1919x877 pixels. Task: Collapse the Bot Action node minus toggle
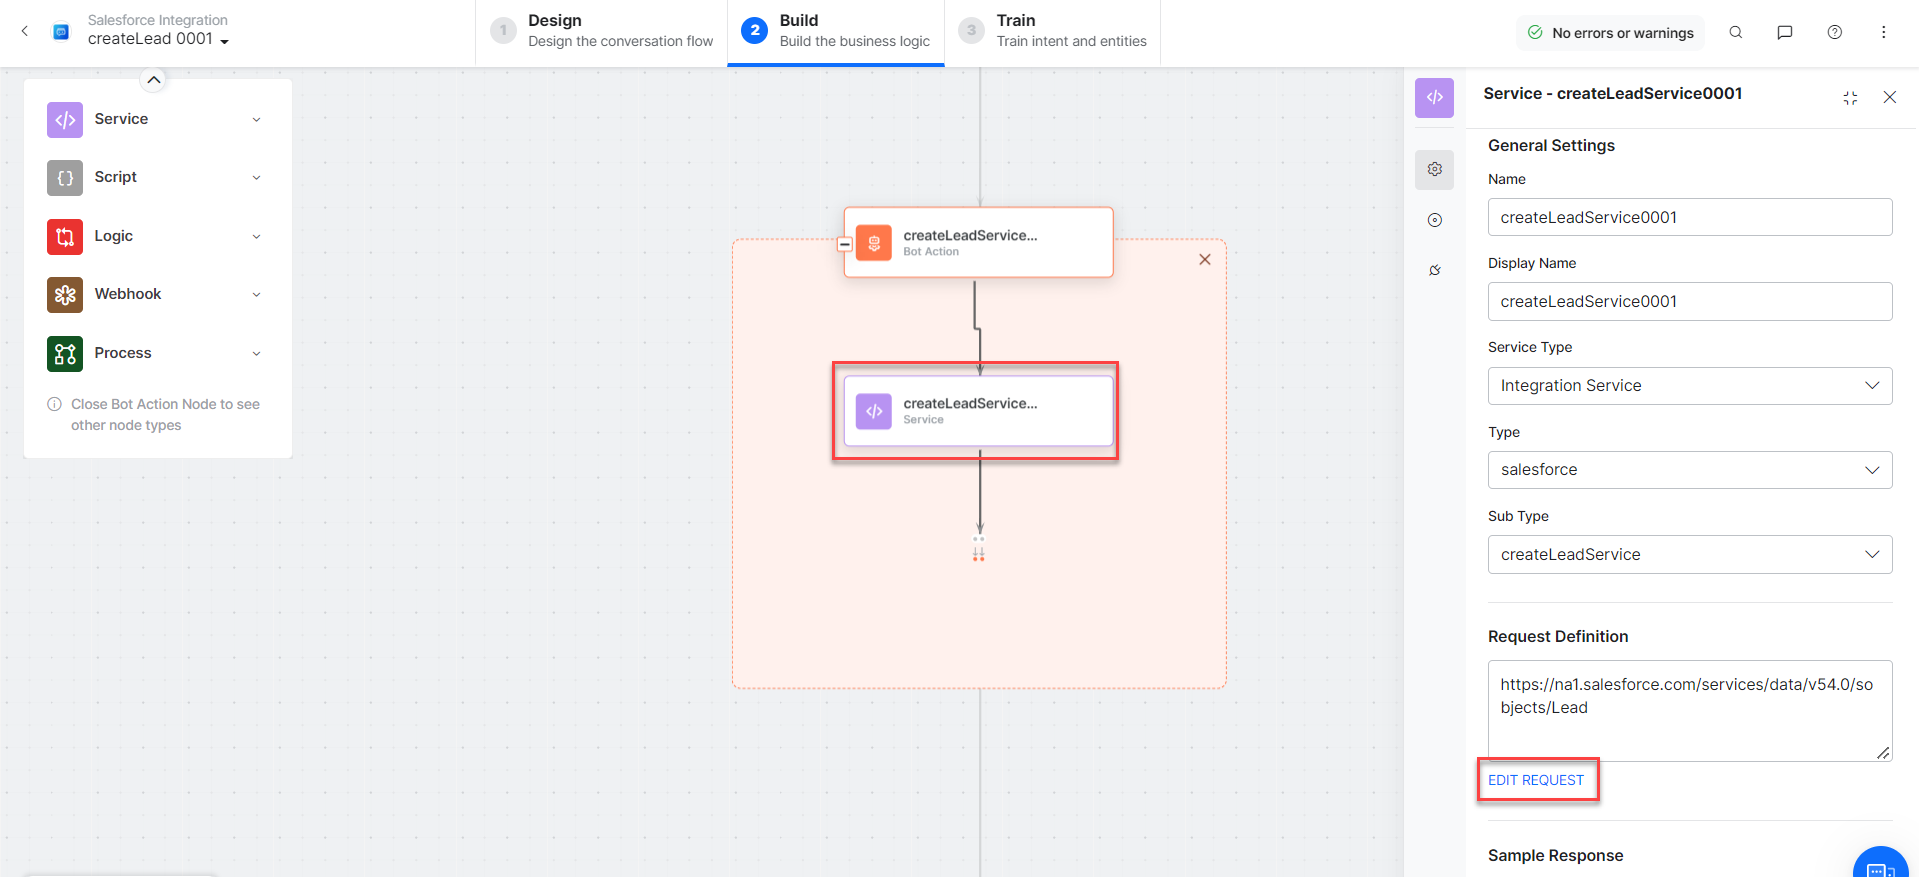pyautogui.click(x=845, y=244)
